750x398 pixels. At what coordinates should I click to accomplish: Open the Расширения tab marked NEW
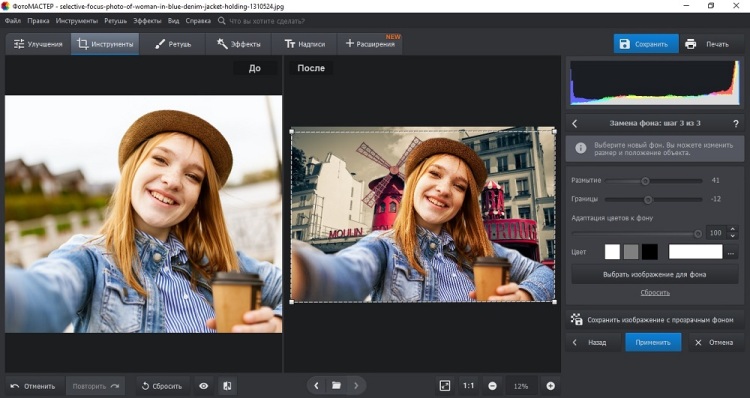tap(370, 44)
